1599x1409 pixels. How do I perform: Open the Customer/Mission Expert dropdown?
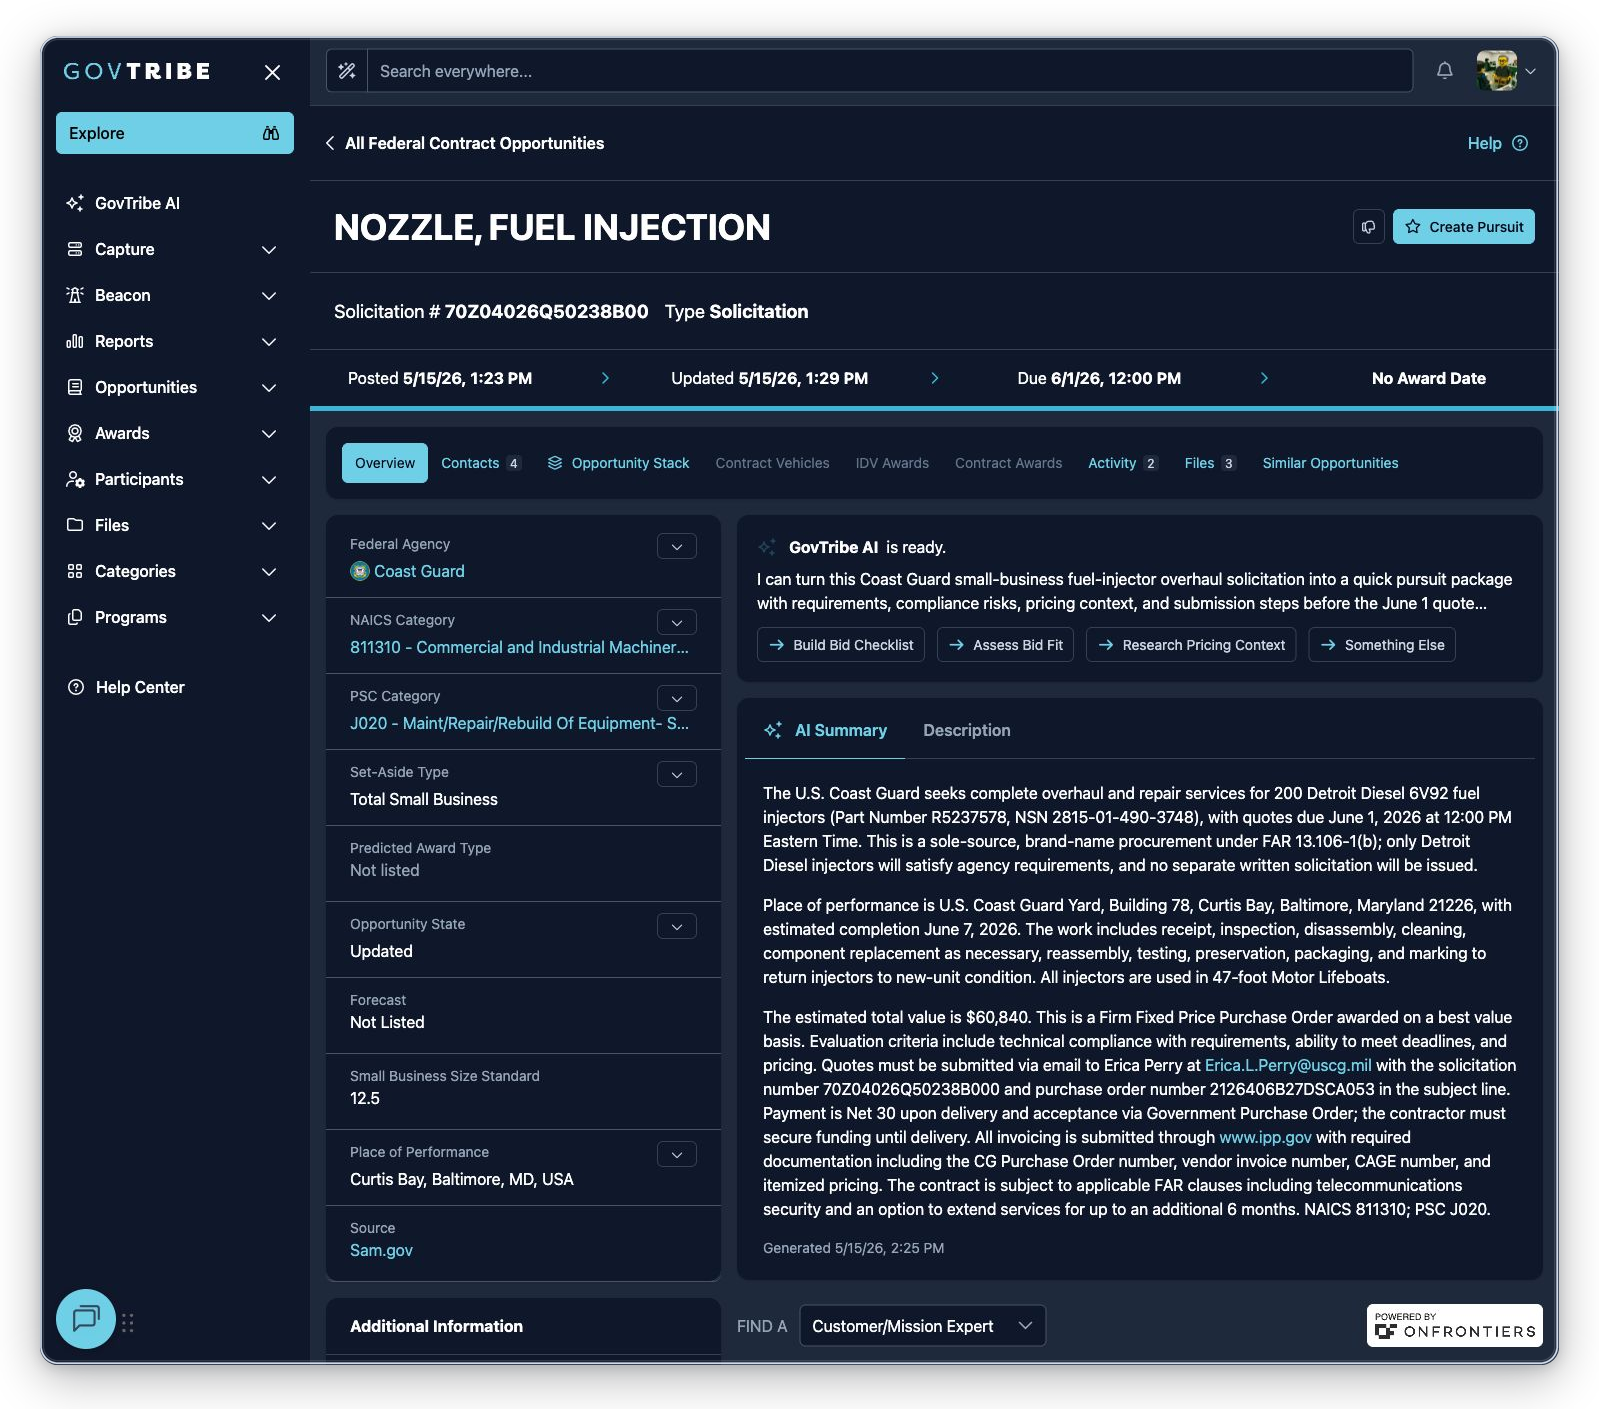point(922,1326)
